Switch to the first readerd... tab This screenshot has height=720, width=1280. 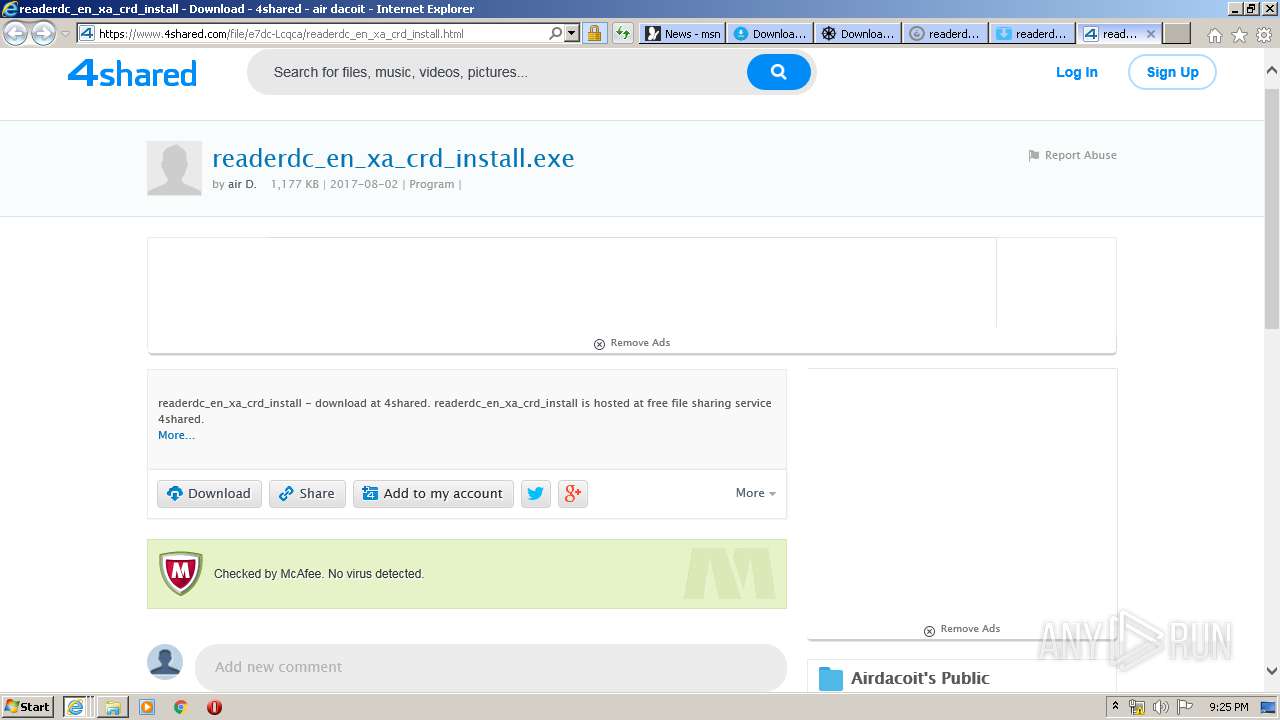945,33
